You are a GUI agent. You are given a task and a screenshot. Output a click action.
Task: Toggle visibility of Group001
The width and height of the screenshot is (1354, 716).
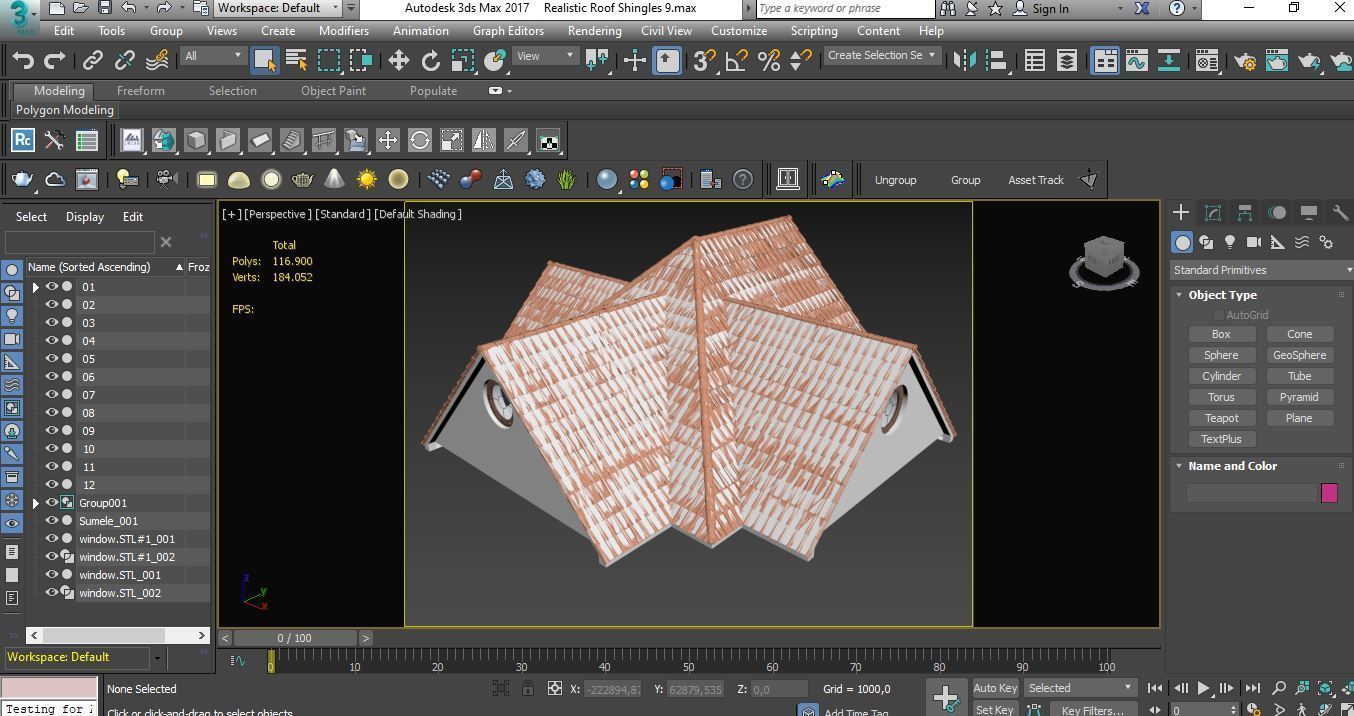tap(52, 503)
